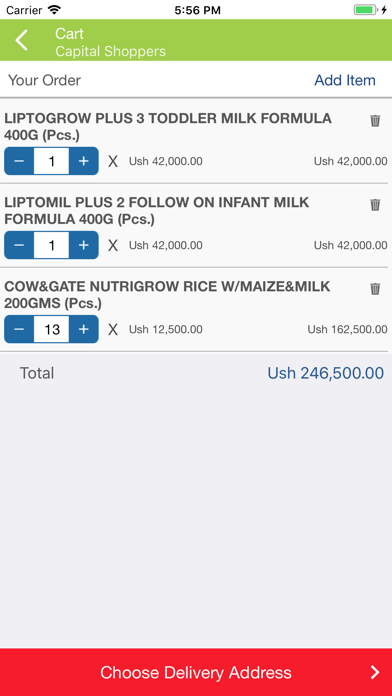Select Liptomil Plus 2 Follow On title

[x=157, y=211]
